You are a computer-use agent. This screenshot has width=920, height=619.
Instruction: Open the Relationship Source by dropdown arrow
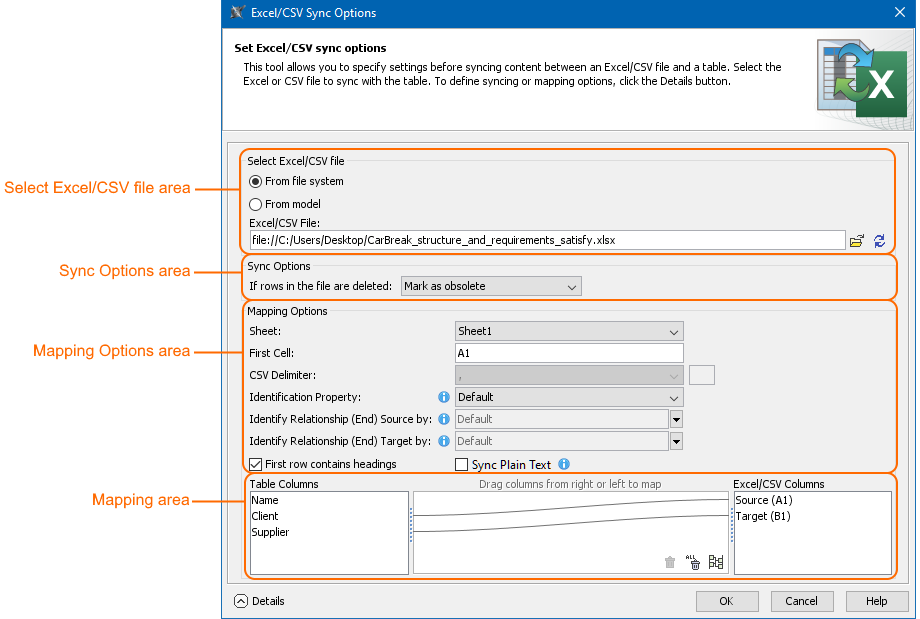(676, 420)
